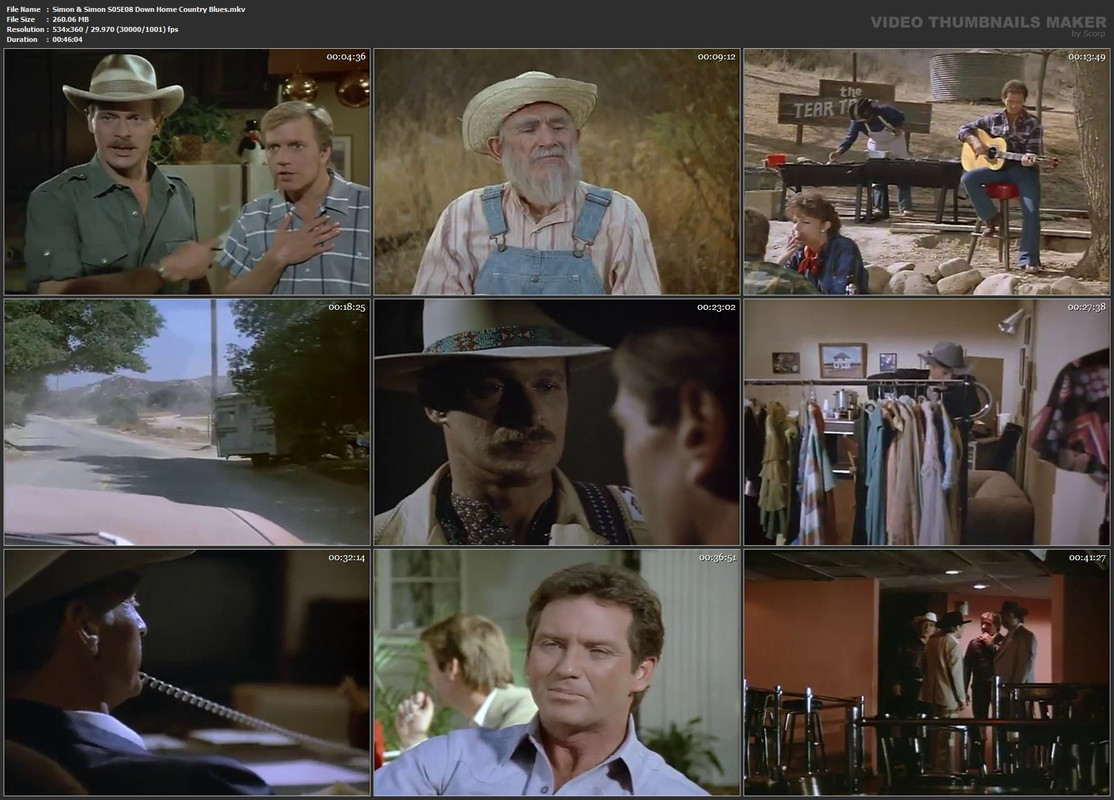Open the thumbnail at 00:04:36
This screenshot has width=1114, height=800.
tap(187, 172)
